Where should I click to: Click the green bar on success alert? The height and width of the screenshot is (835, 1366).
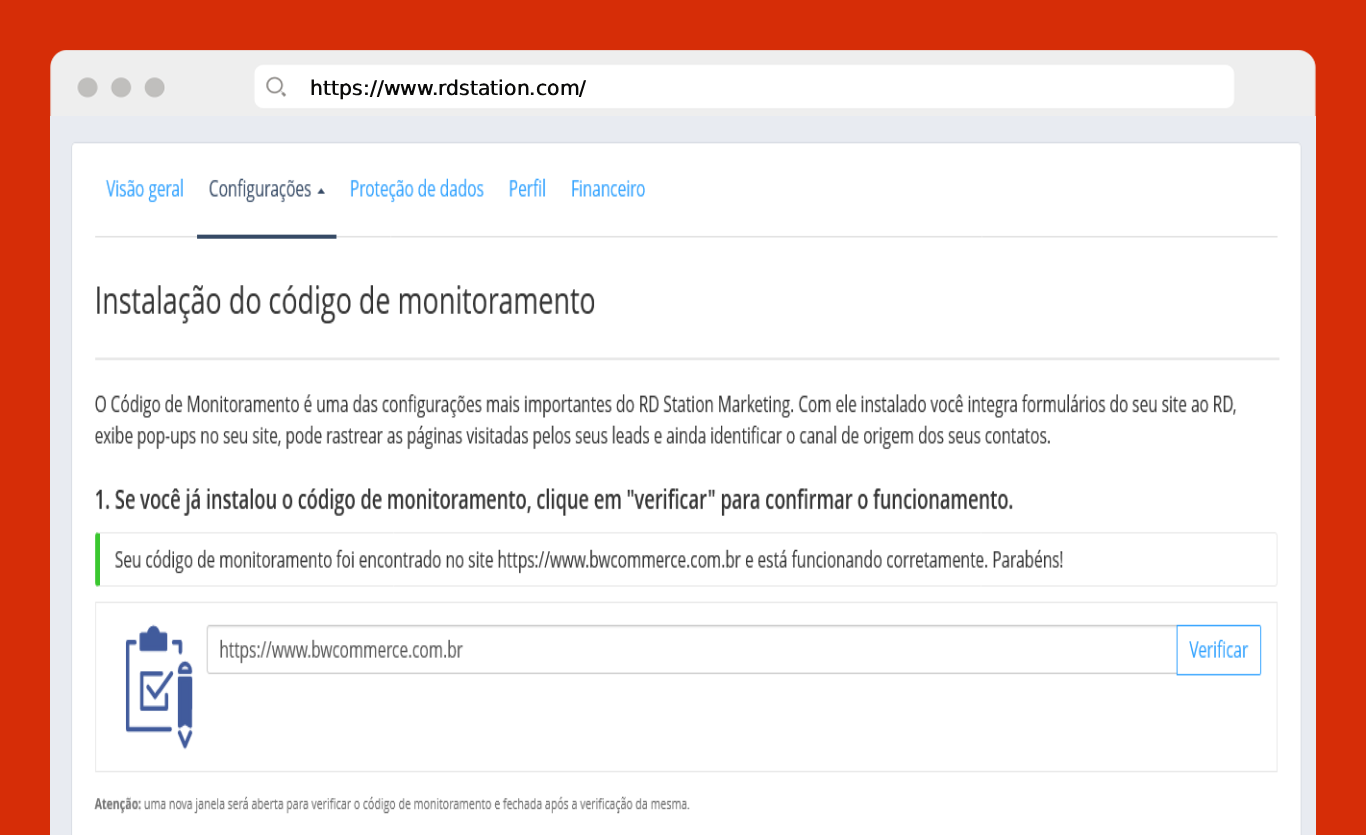(98, 560)
